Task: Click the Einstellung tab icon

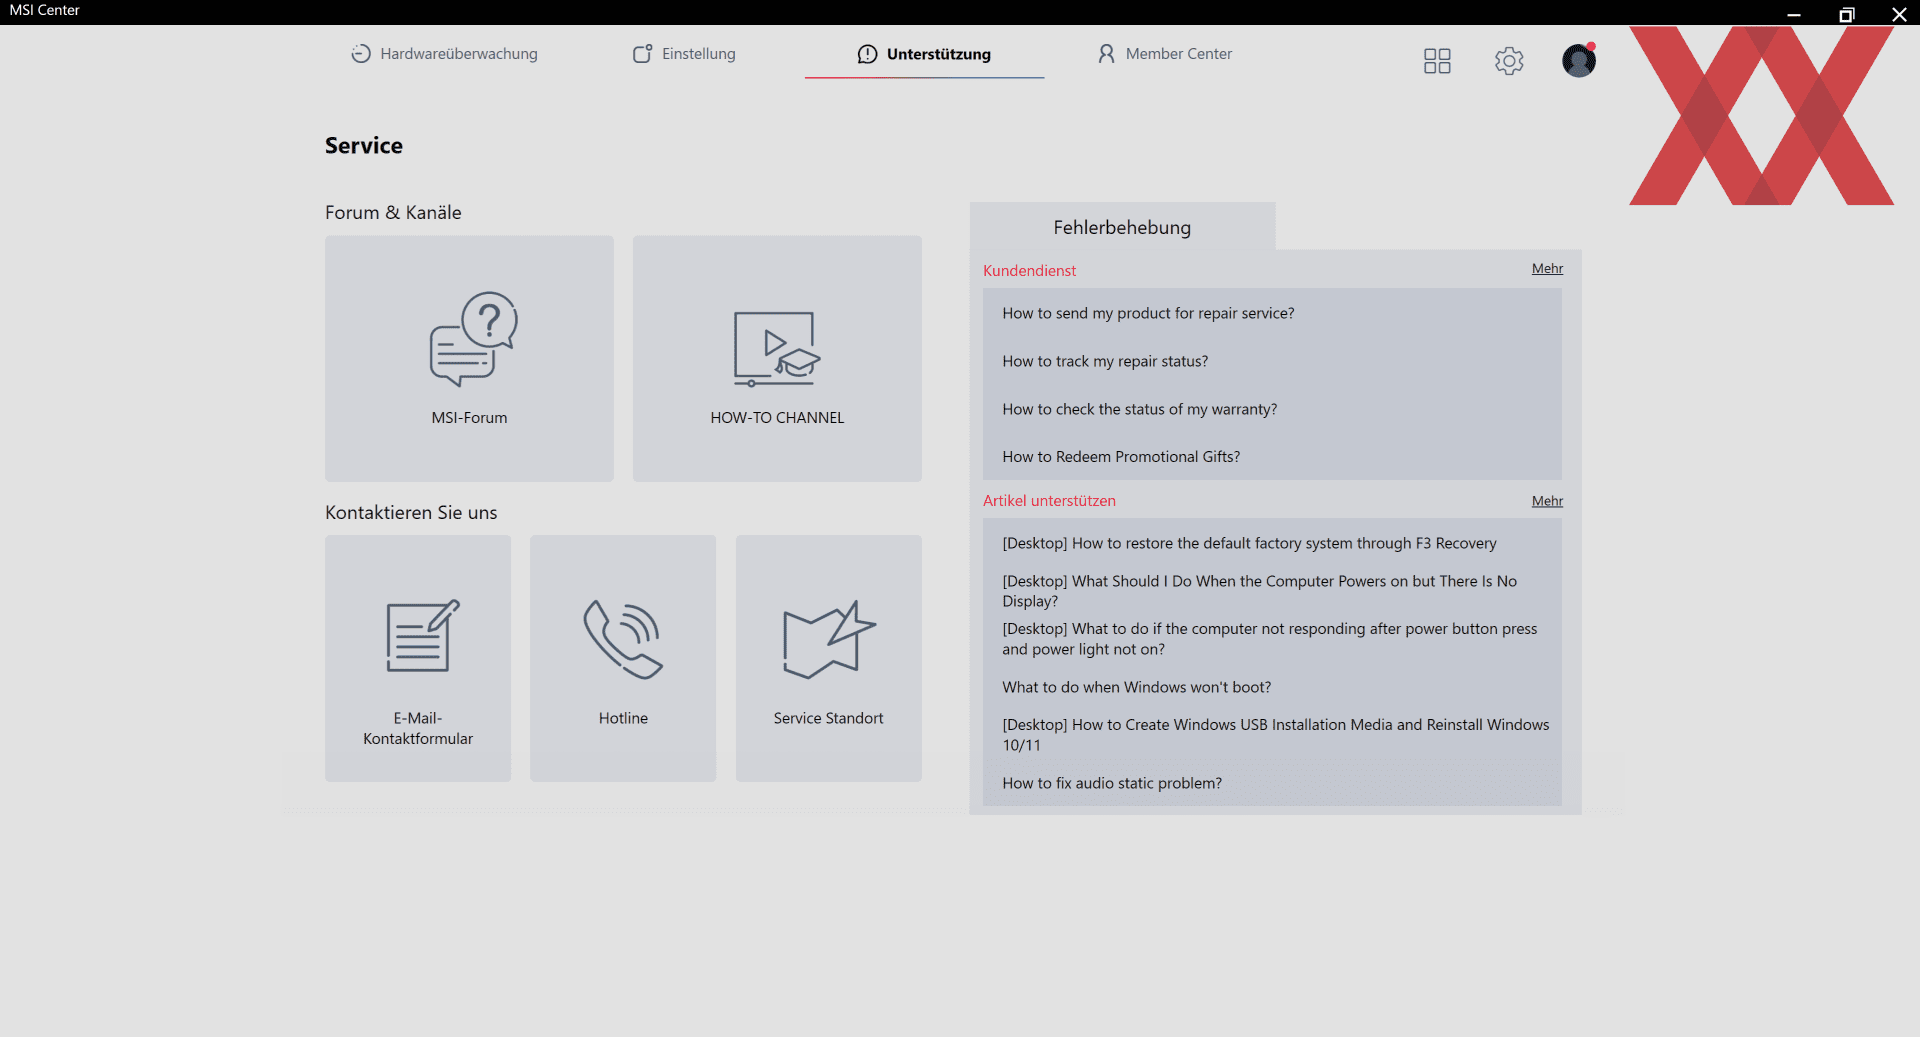Action: pos(642,54)
